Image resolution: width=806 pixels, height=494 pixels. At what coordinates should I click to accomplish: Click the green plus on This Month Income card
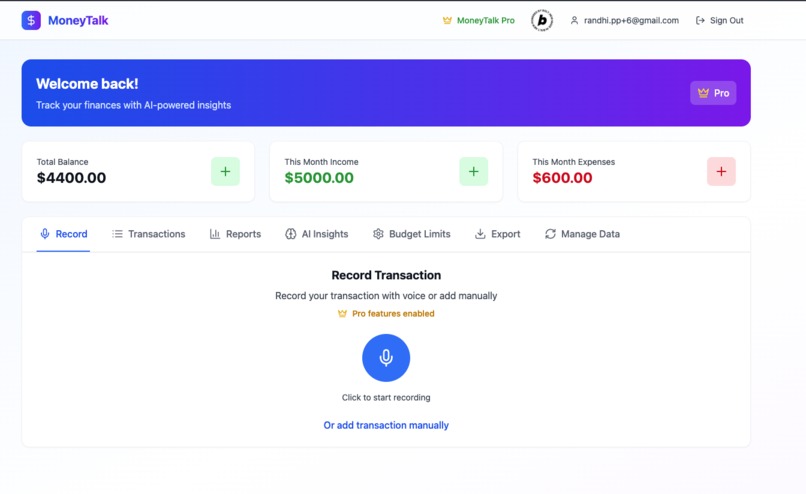[473, 172]
